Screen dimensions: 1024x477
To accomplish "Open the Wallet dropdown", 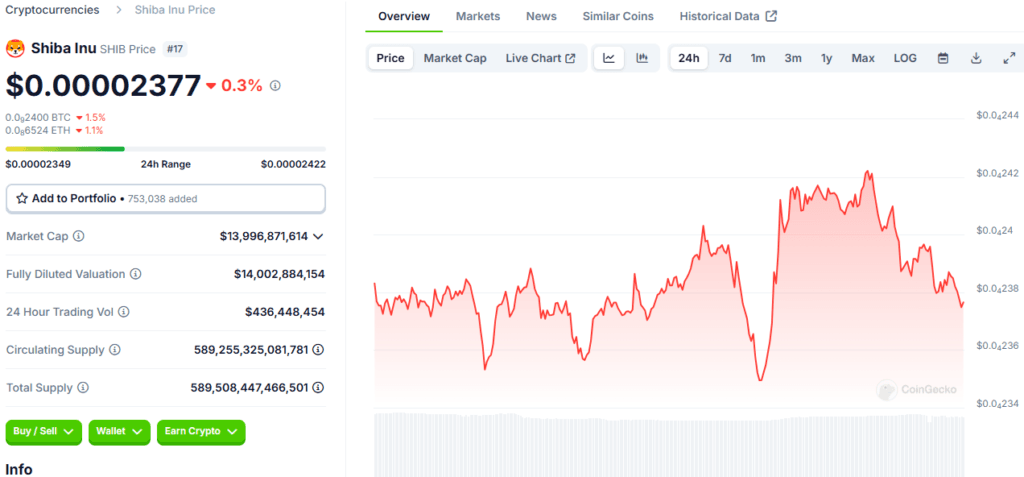I will [x=119, y=432].
